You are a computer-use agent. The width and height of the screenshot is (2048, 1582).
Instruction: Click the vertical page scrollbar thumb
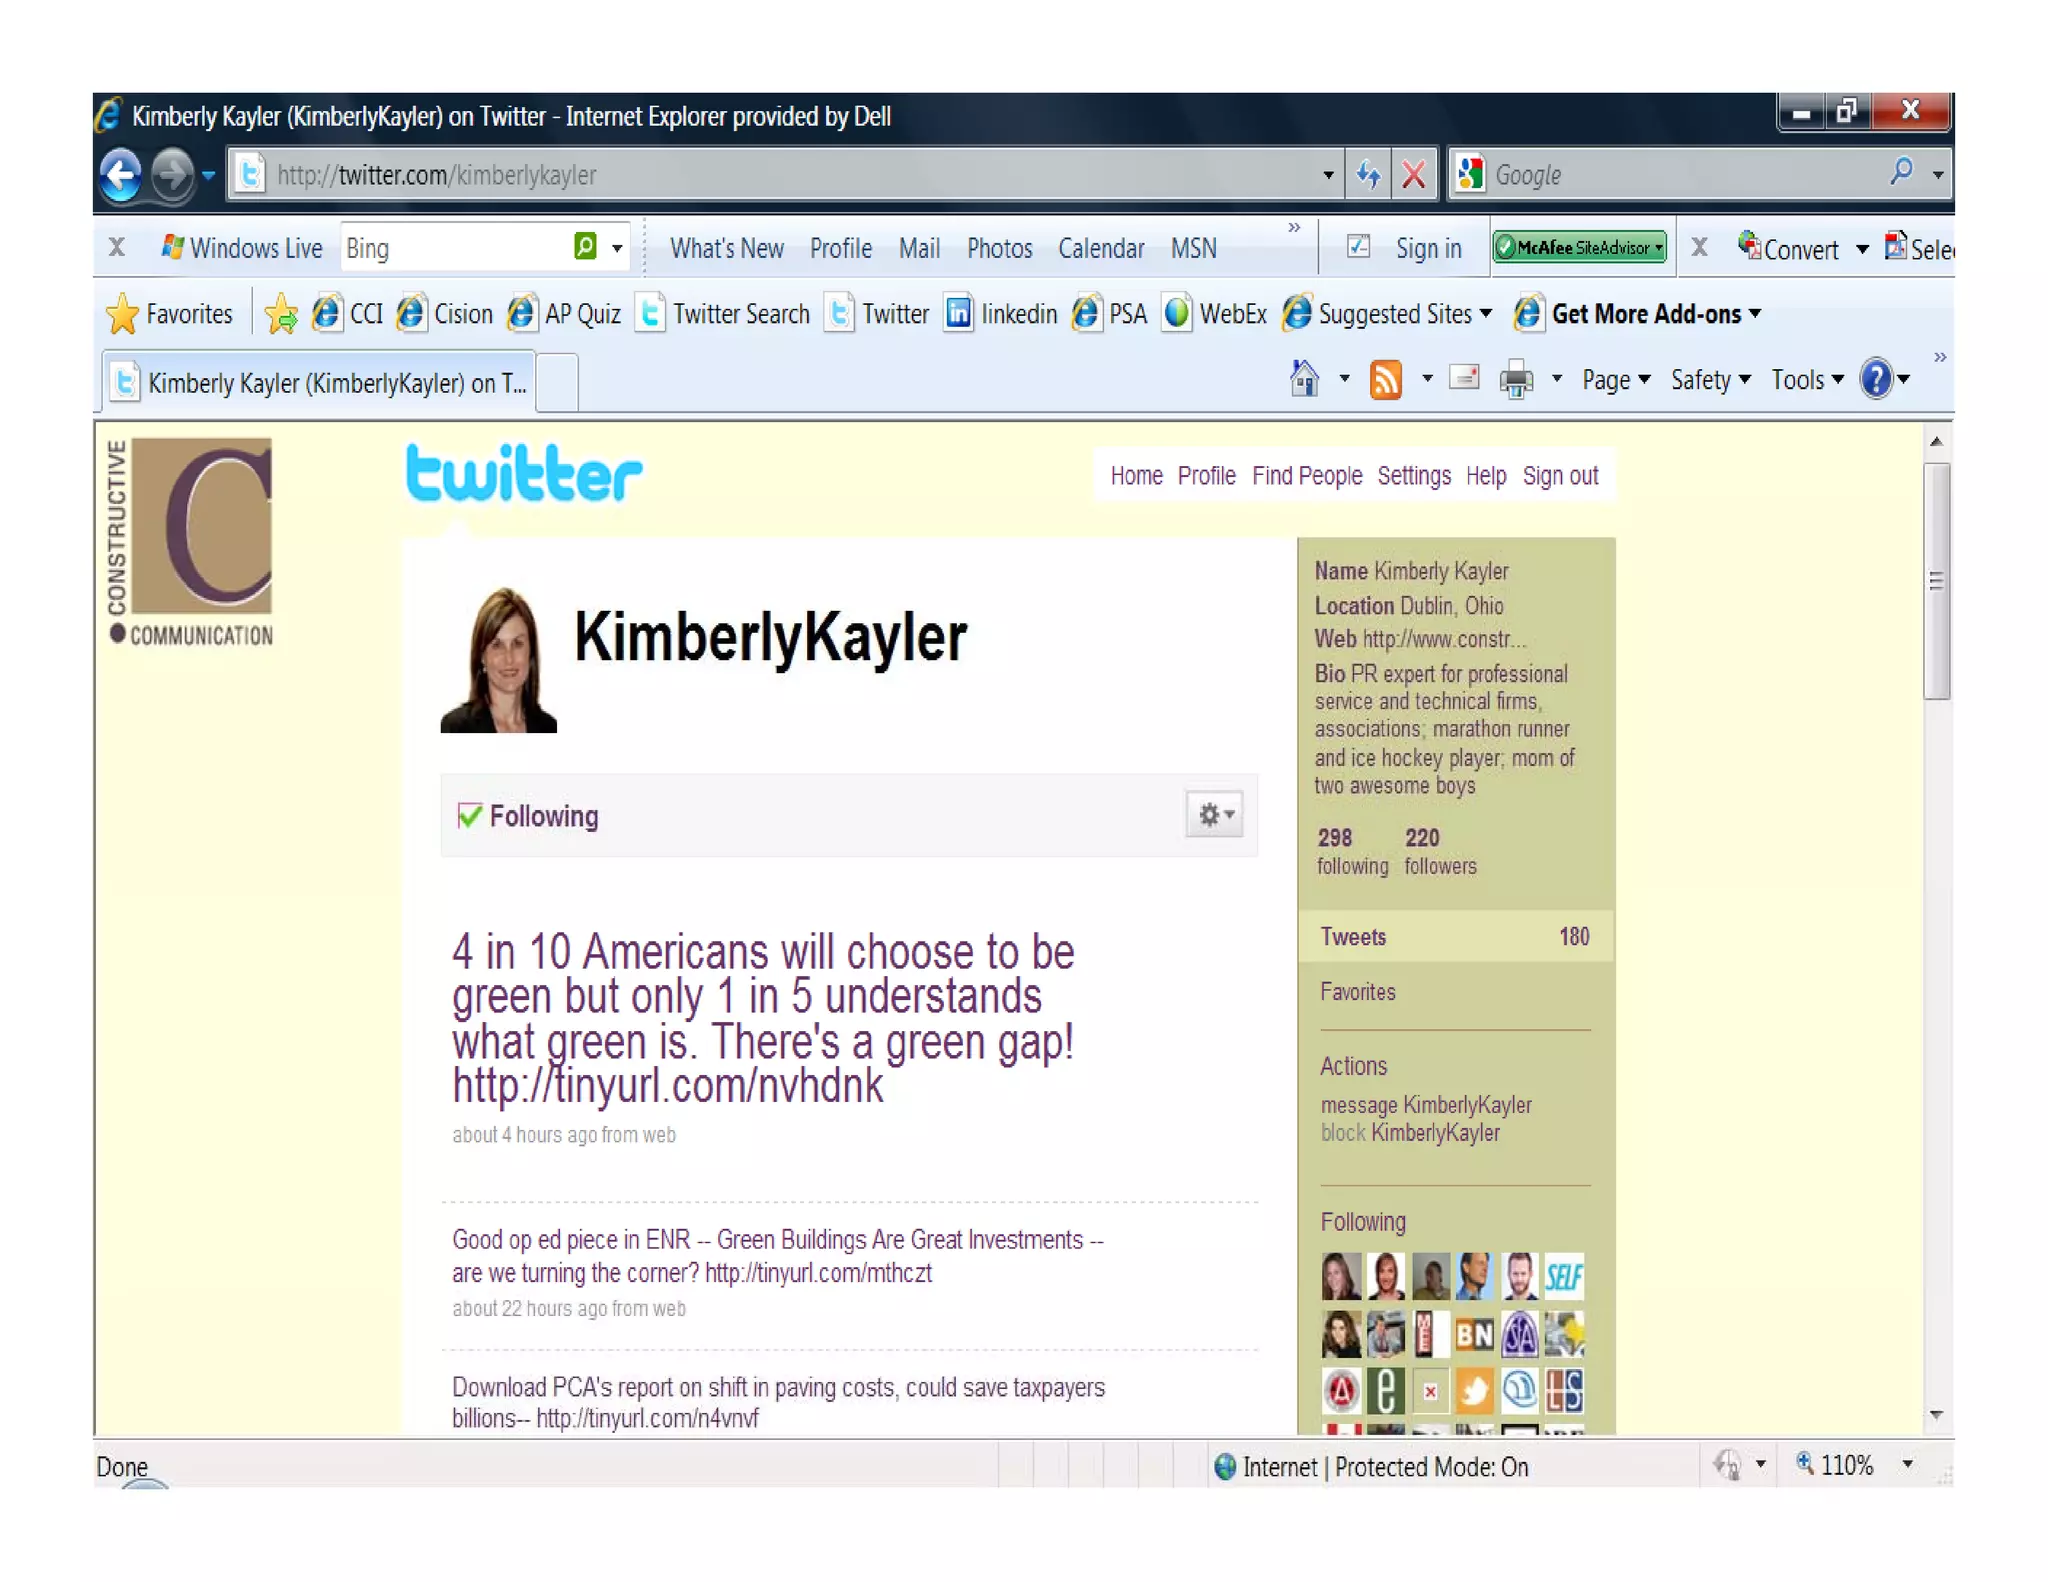1936,580
